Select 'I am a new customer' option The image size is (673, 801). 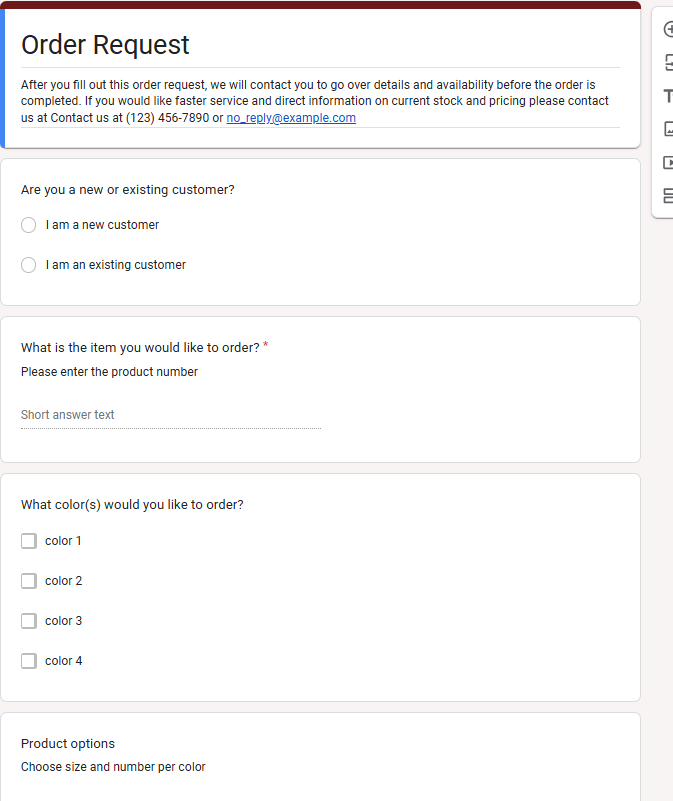click(29, 225)
